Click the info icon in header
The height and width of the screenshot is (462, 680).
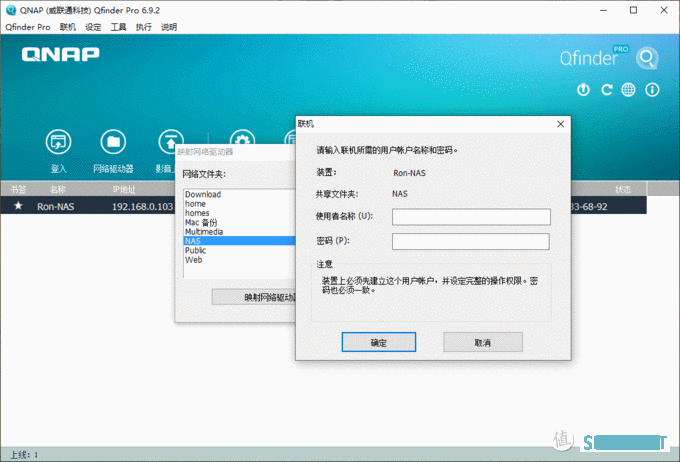(x=652, y=90)
